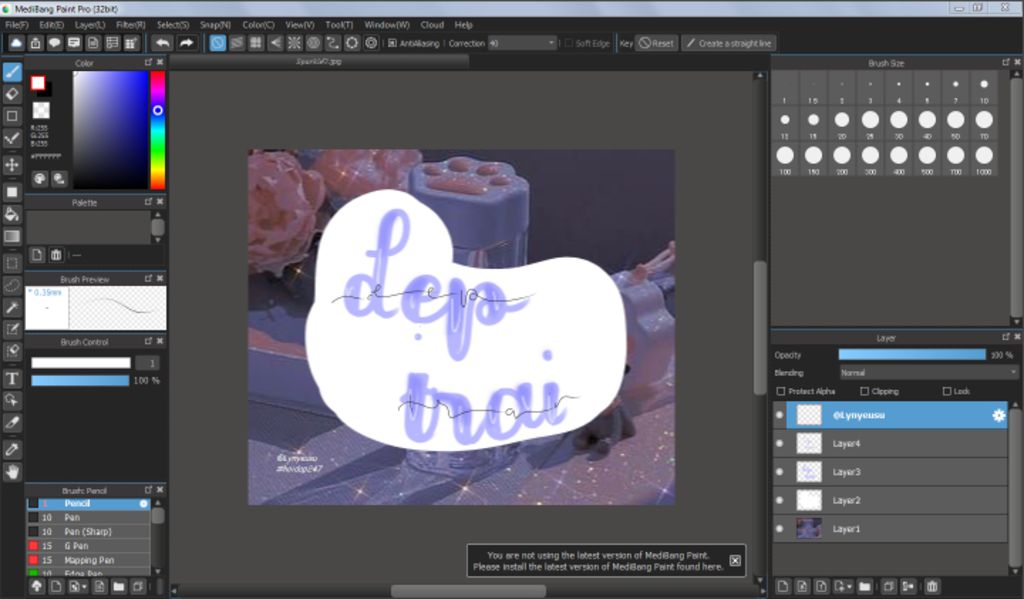Select the rectangular Select tool
The width and height of the screenshot is (1024, 599).
pyautogui.click(x=12, y=263)
